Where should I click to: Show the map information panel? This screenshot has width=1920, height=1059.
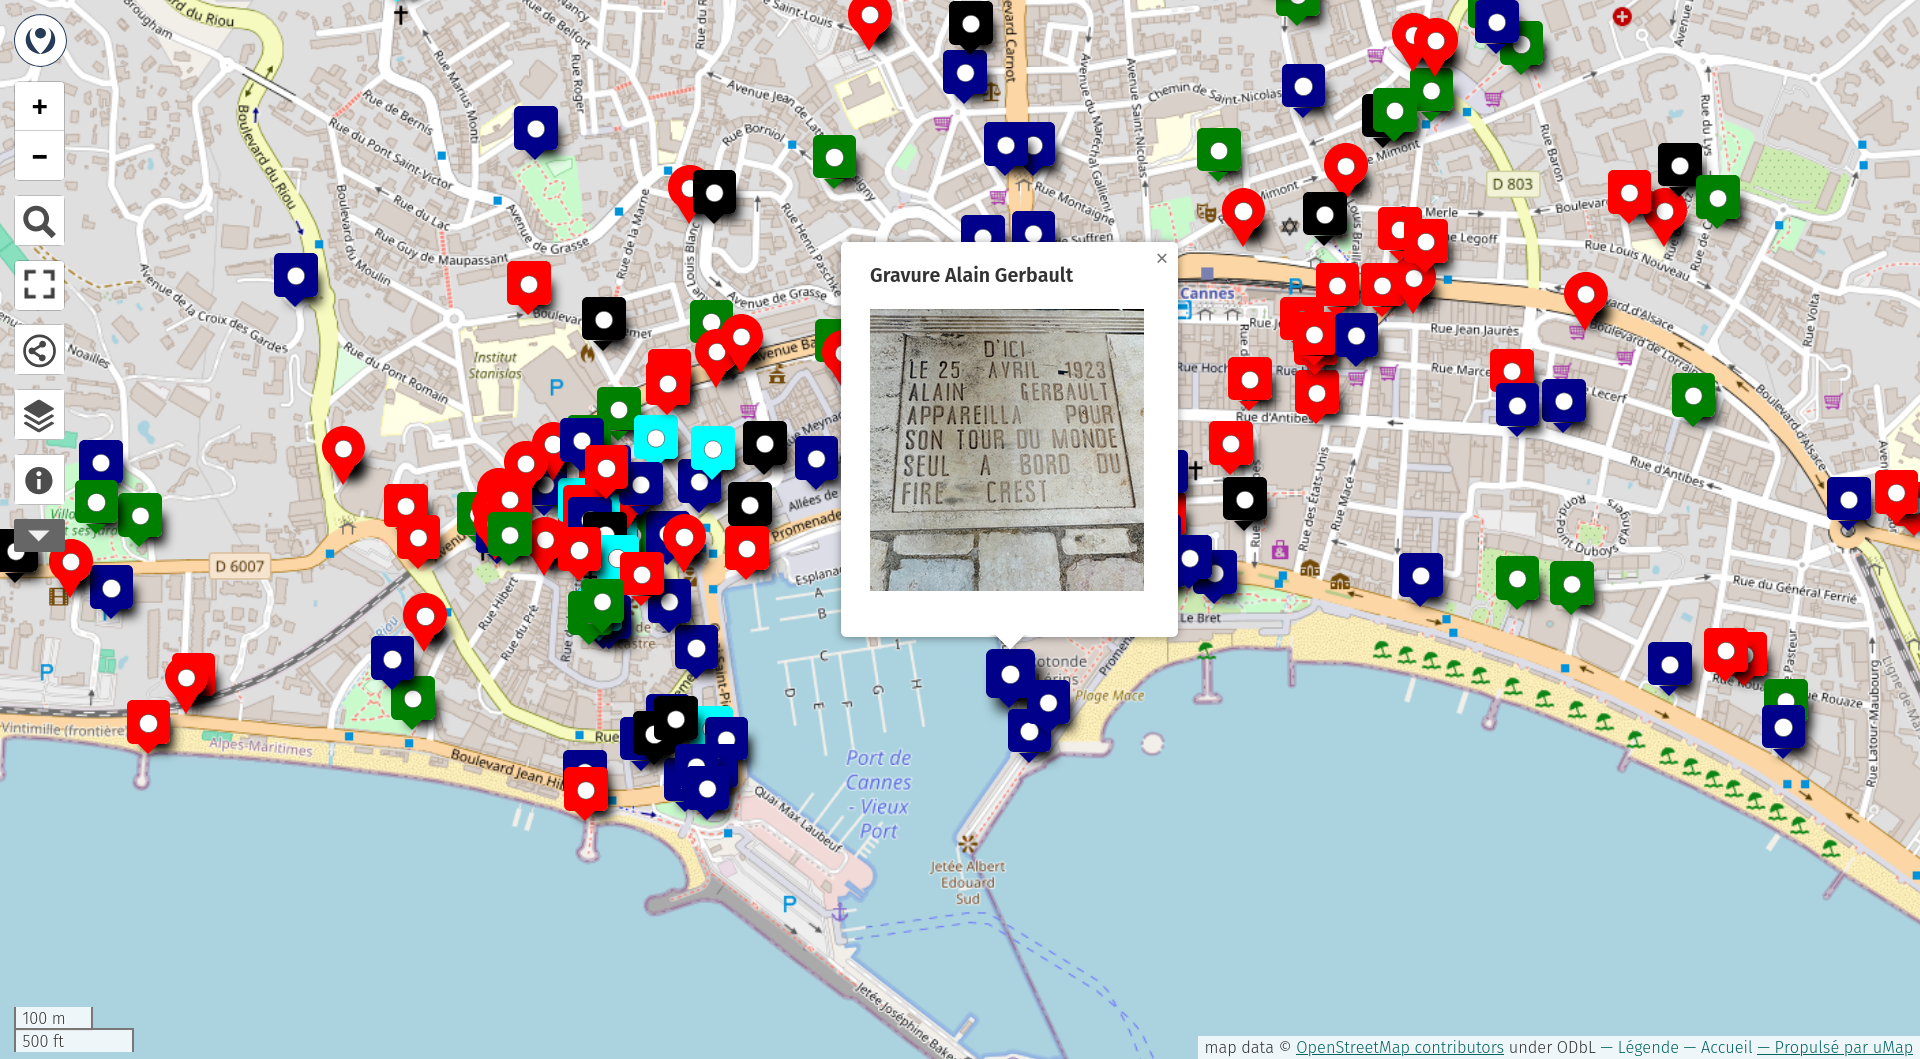(x=40, y=481)
